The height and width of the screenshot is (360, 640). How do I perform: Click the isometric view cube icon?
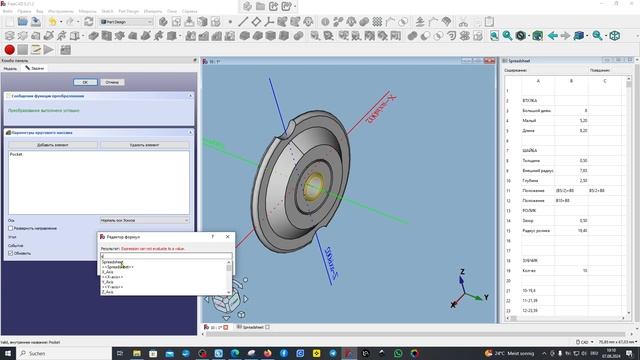pyautogui.click(x=615, y=36)
